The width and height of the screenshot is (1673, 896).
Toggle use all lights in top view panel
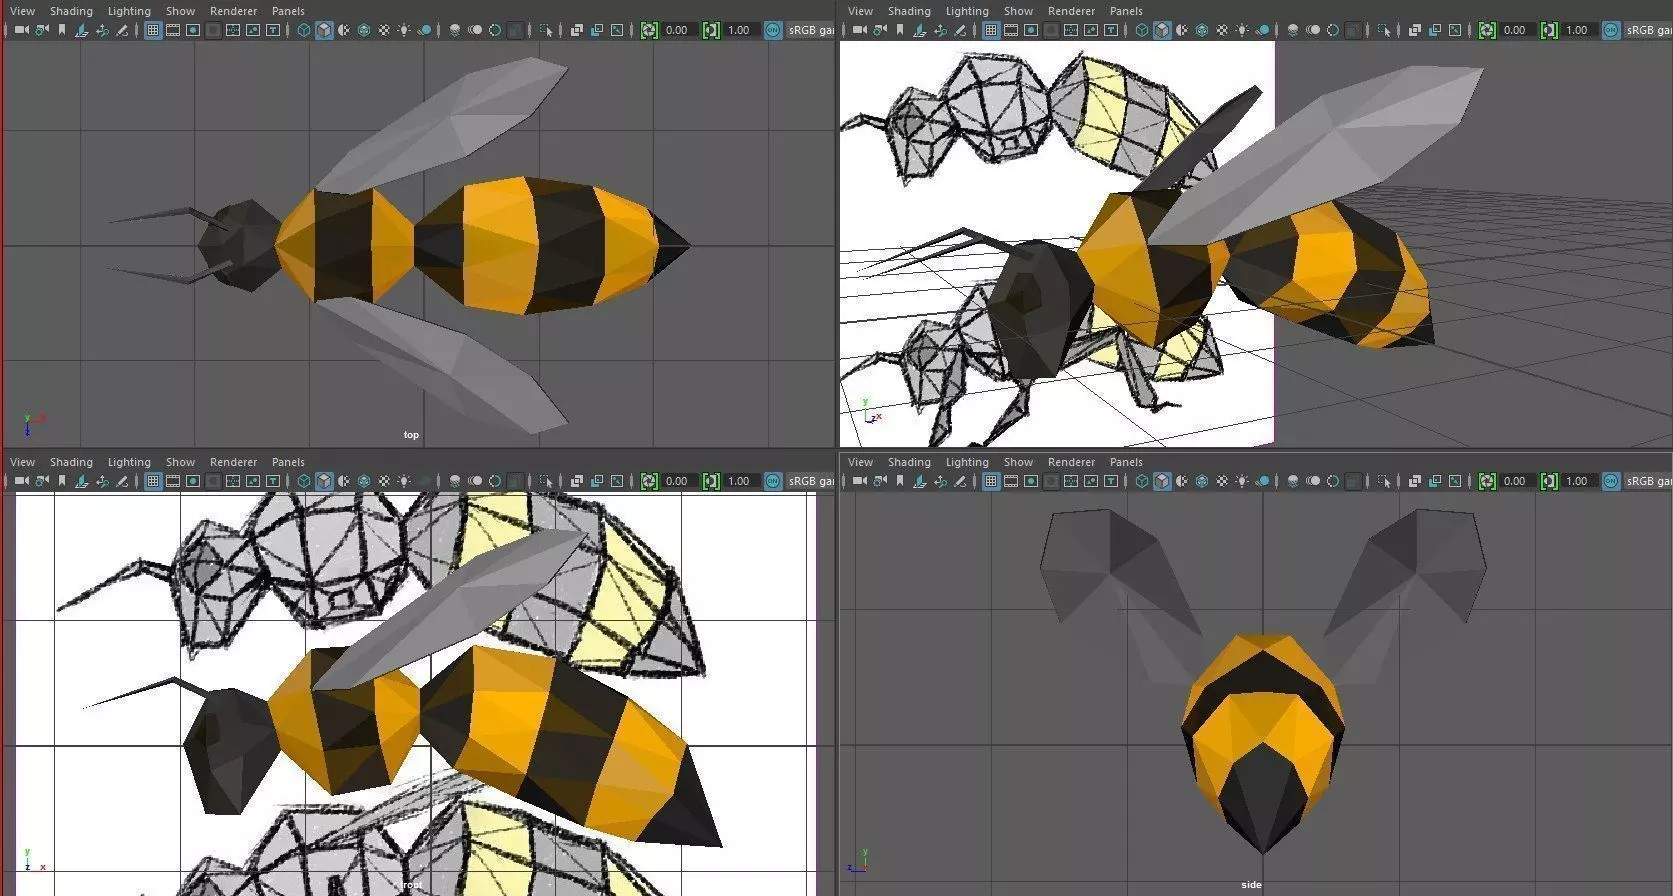[404, 30]
